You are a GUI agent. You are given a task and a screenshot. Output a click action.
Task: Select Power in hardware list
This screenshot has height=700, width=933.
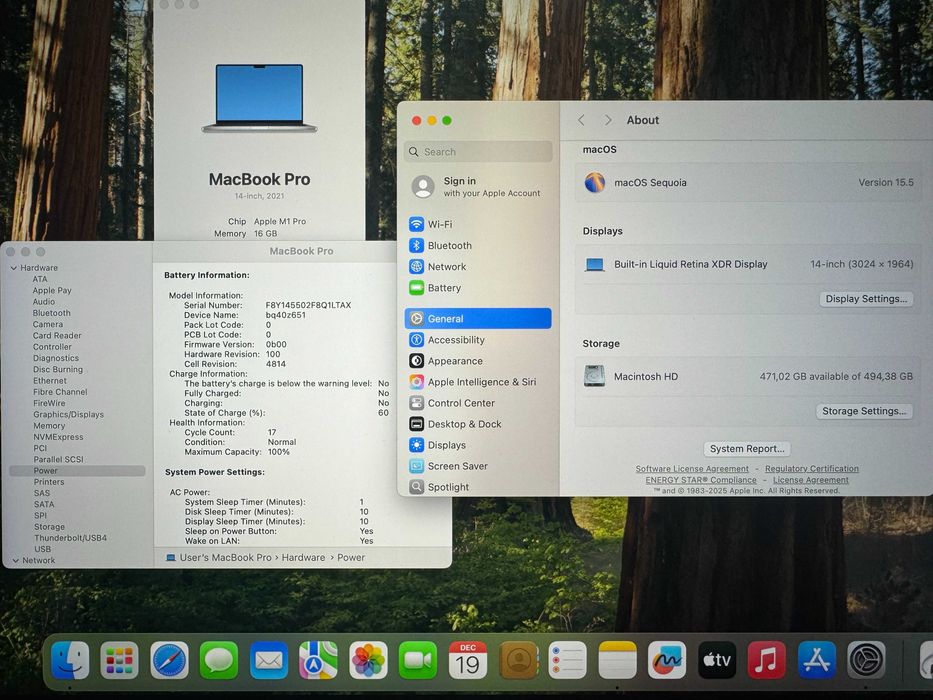(77, 471)
